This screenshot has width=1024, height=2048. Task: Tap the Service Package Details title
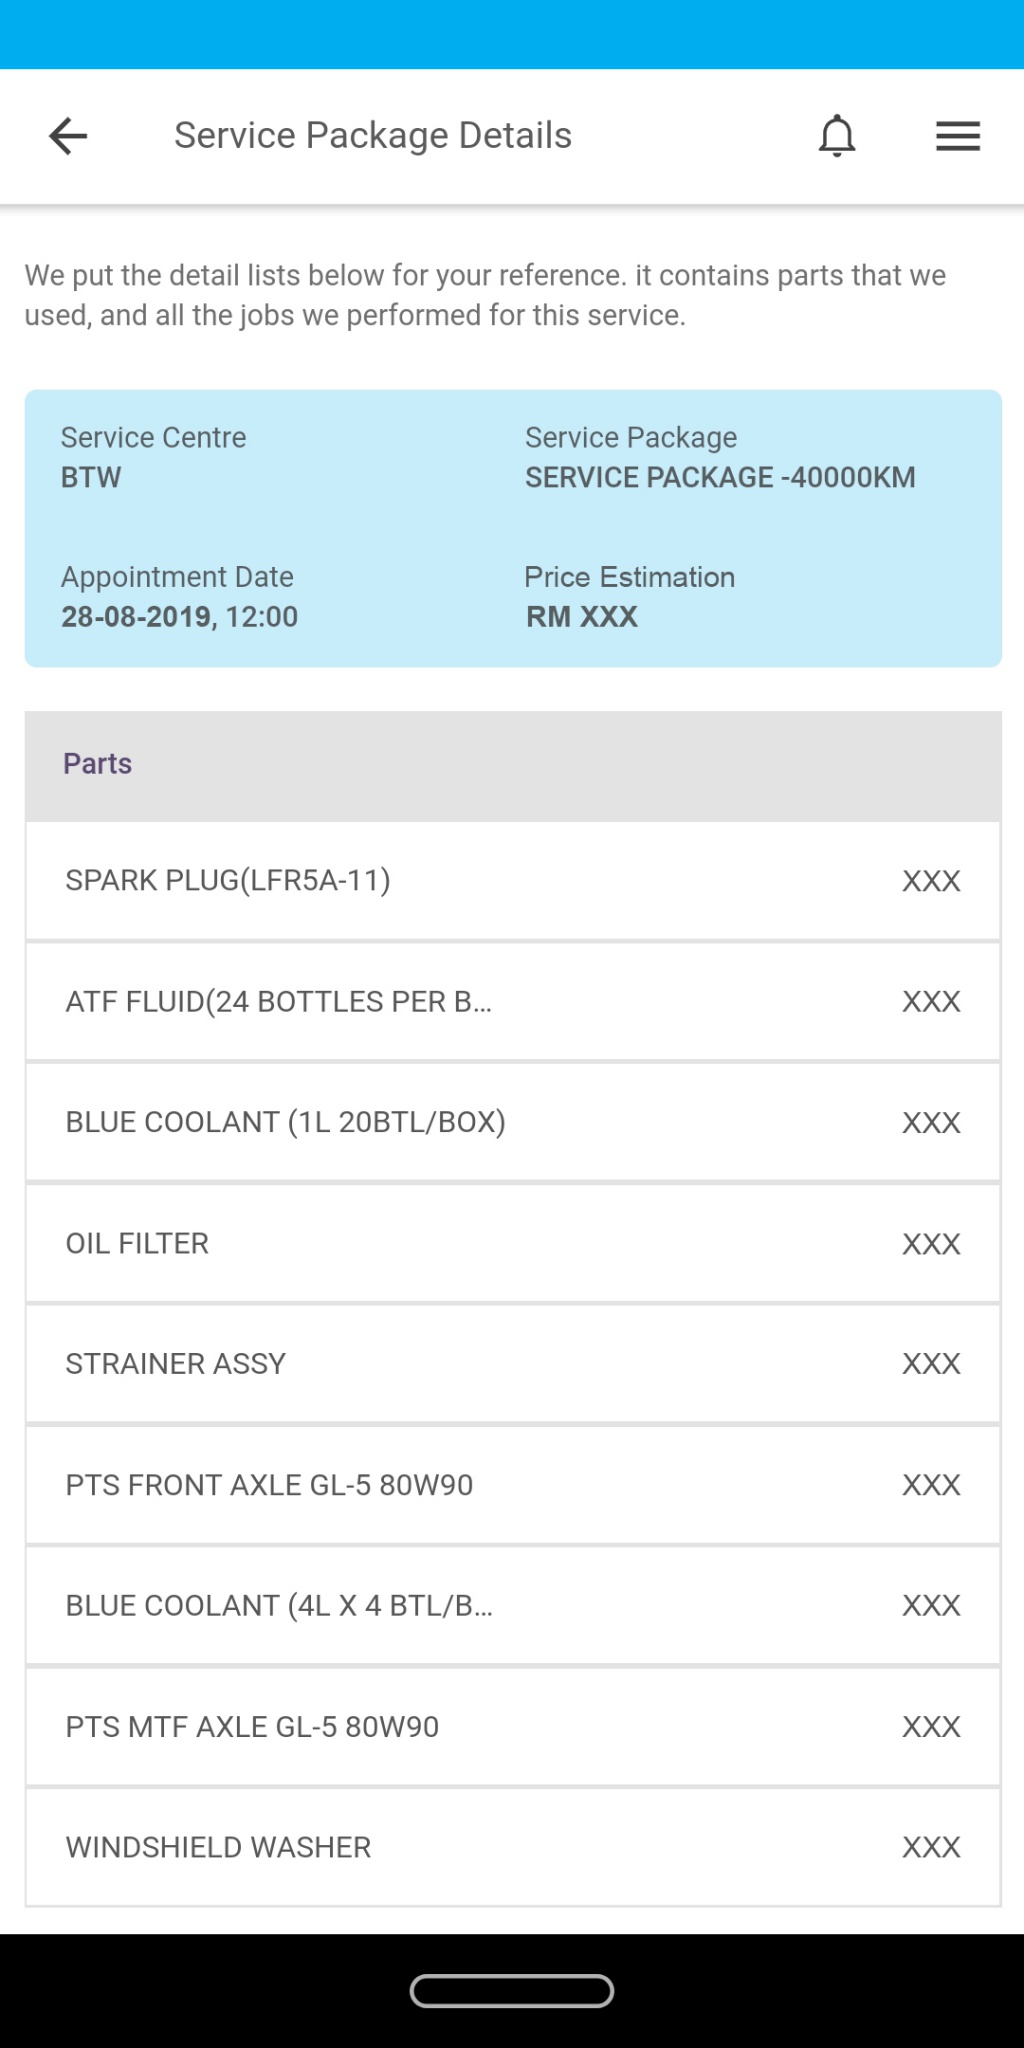click(373, 136)
